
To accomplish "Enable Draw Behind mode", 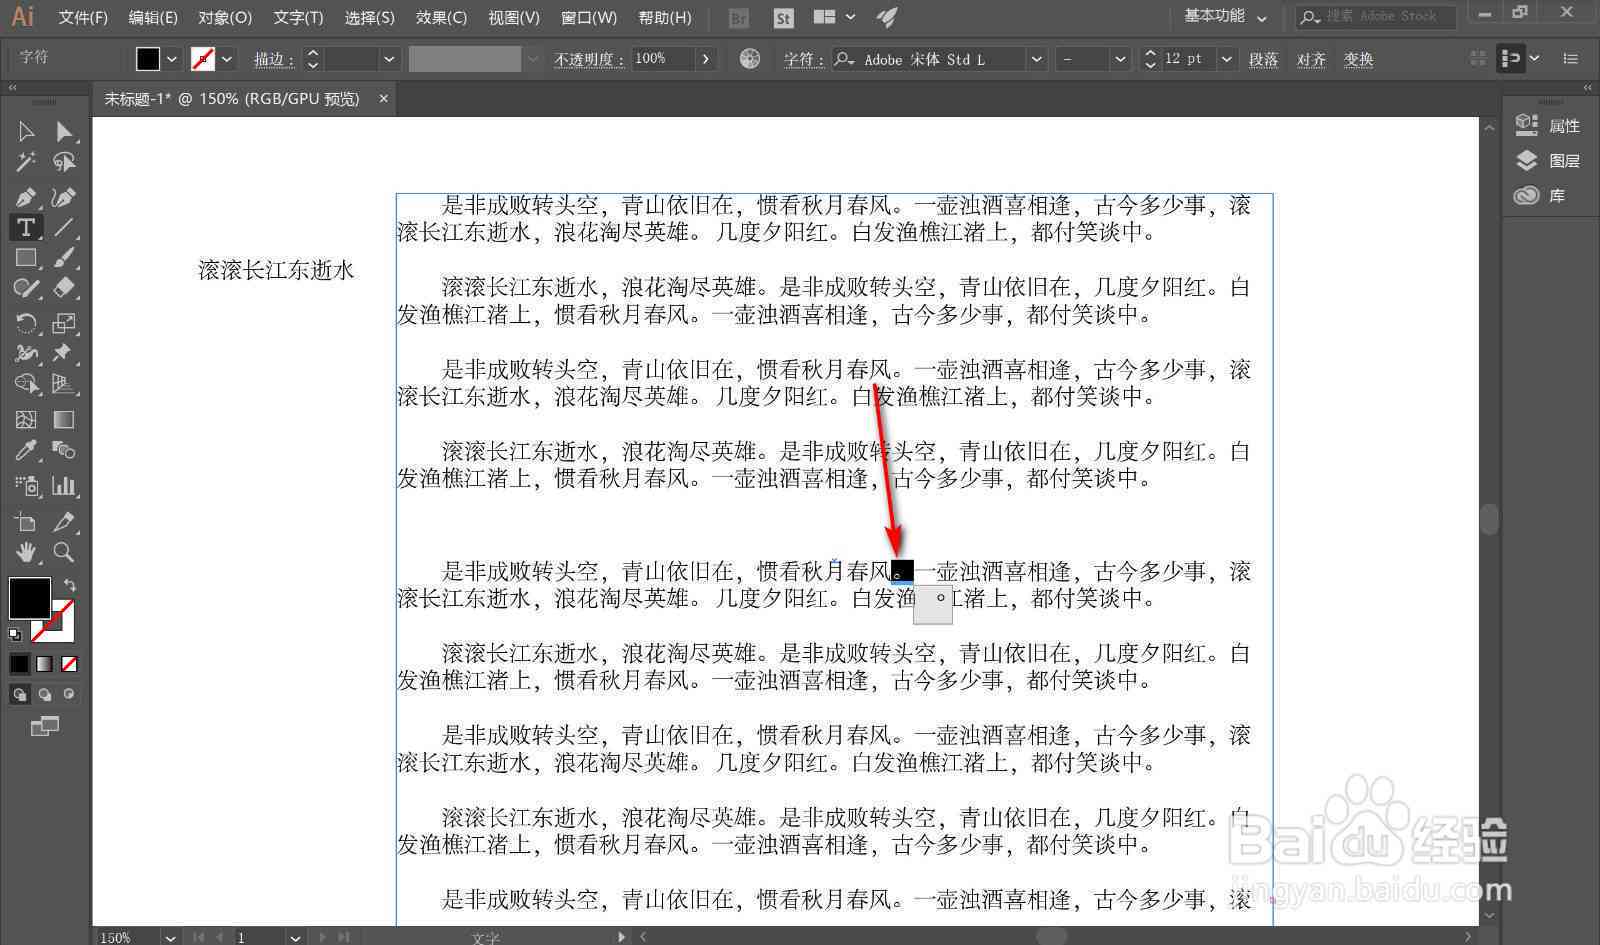I will pyautogui.click(x=45, y=694).
